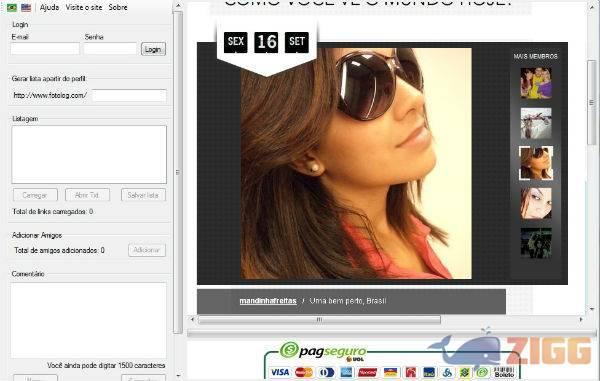Click the left panel scrollbar down arrow
The image size is (600, 381).
point(178,376)
